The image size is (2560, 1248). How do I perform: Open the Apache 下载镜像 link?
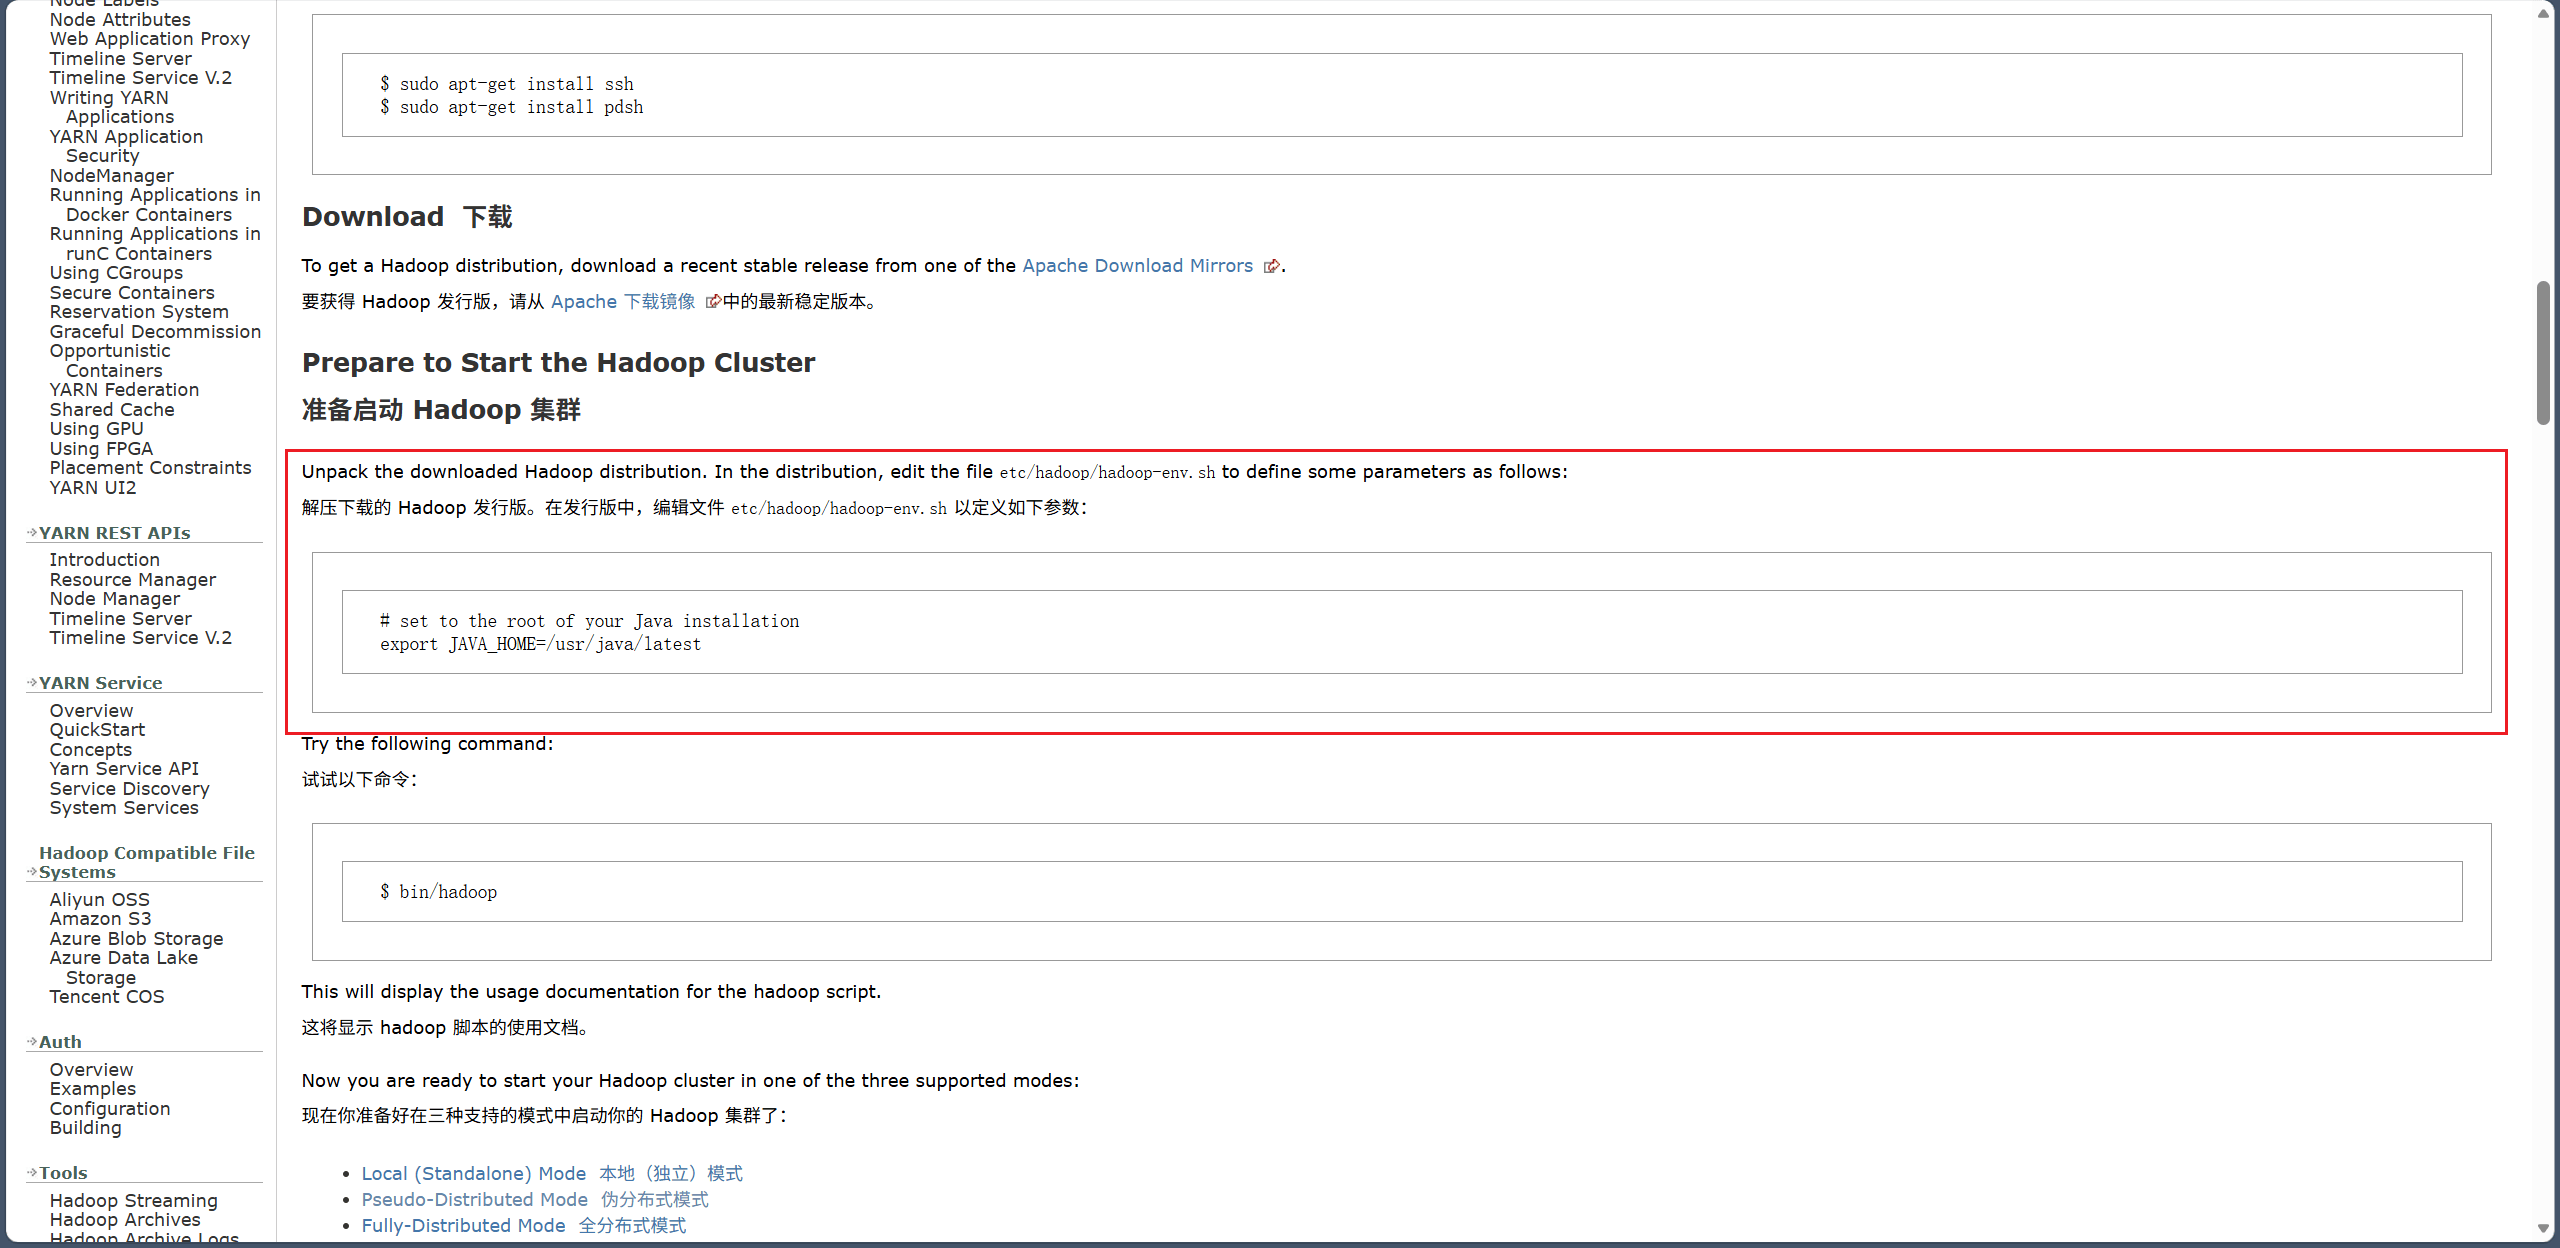(x=622, y=302)
